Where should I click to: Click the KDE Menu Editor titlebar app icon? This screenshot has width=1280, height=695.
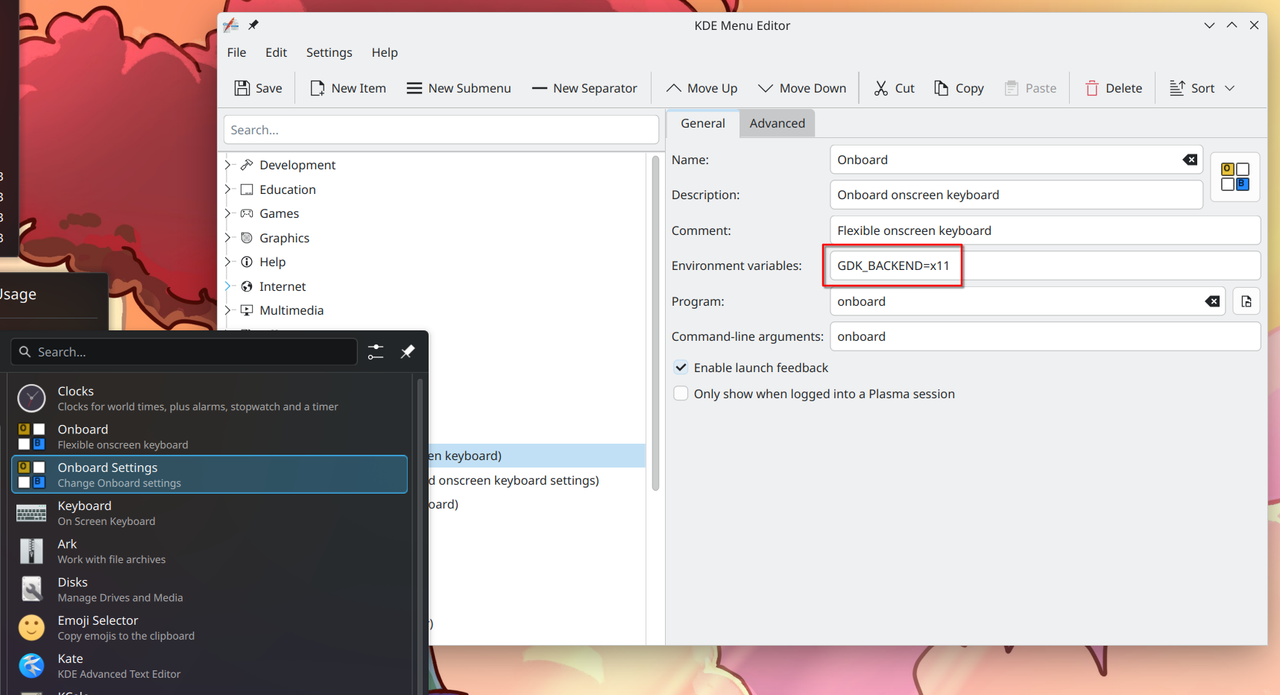click(230, 25)
